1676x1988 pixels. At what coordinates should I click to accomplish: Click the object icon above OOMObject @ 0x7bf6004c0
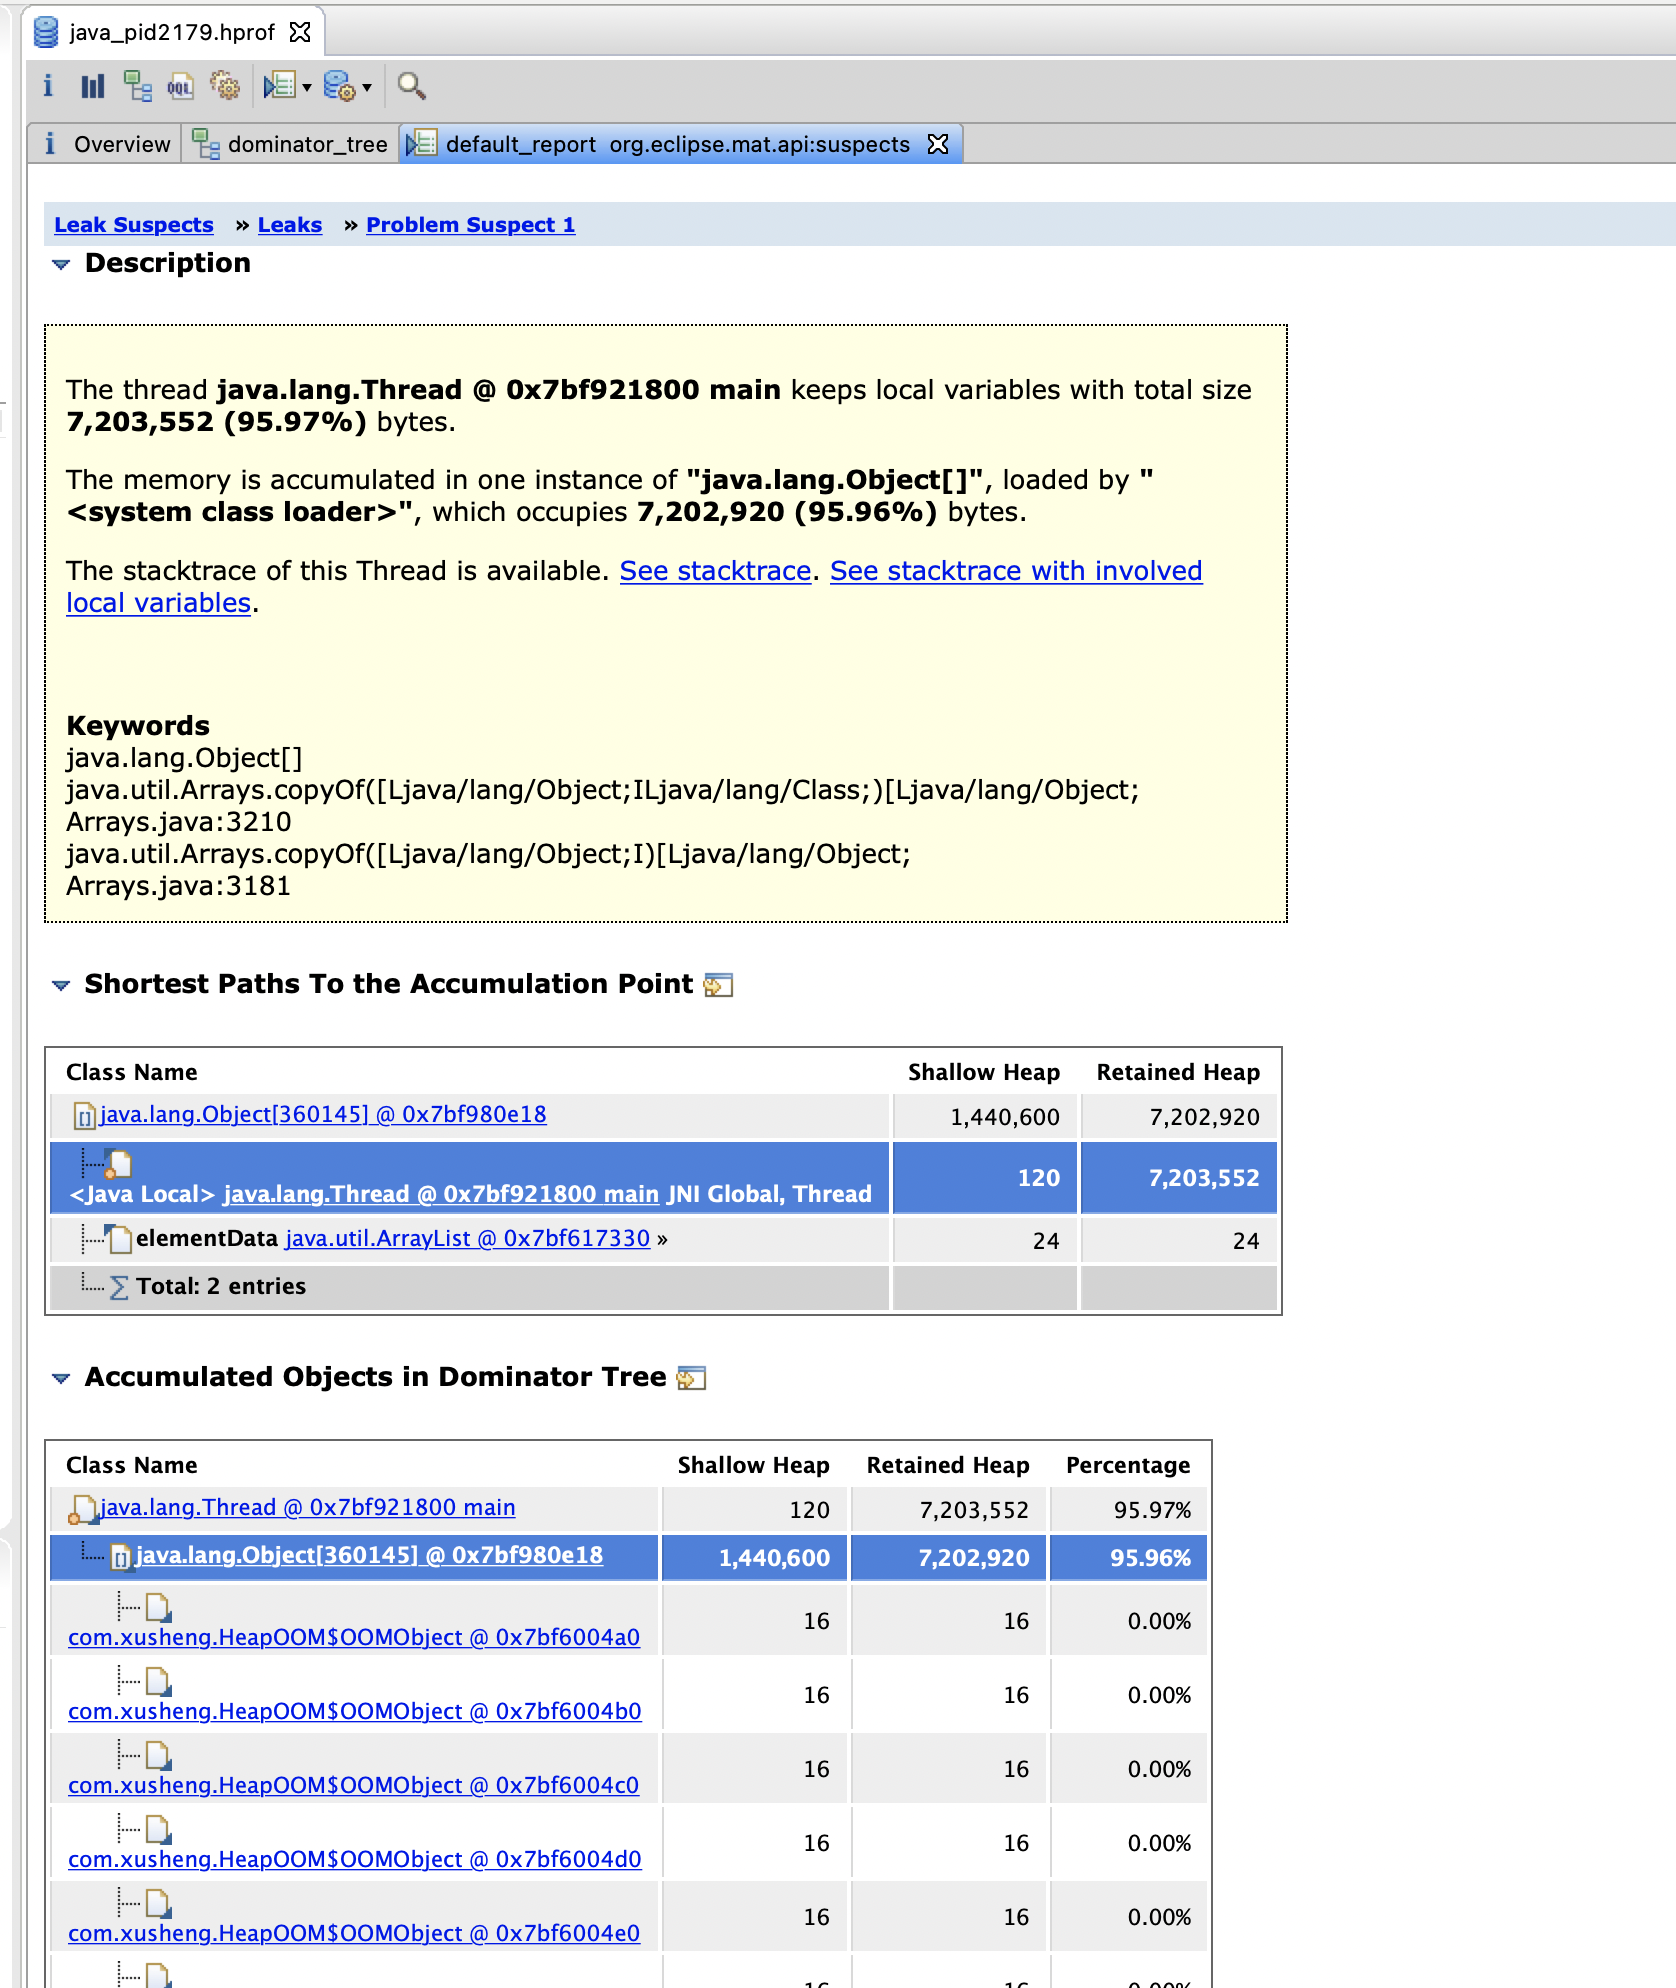pos(159,1756)
